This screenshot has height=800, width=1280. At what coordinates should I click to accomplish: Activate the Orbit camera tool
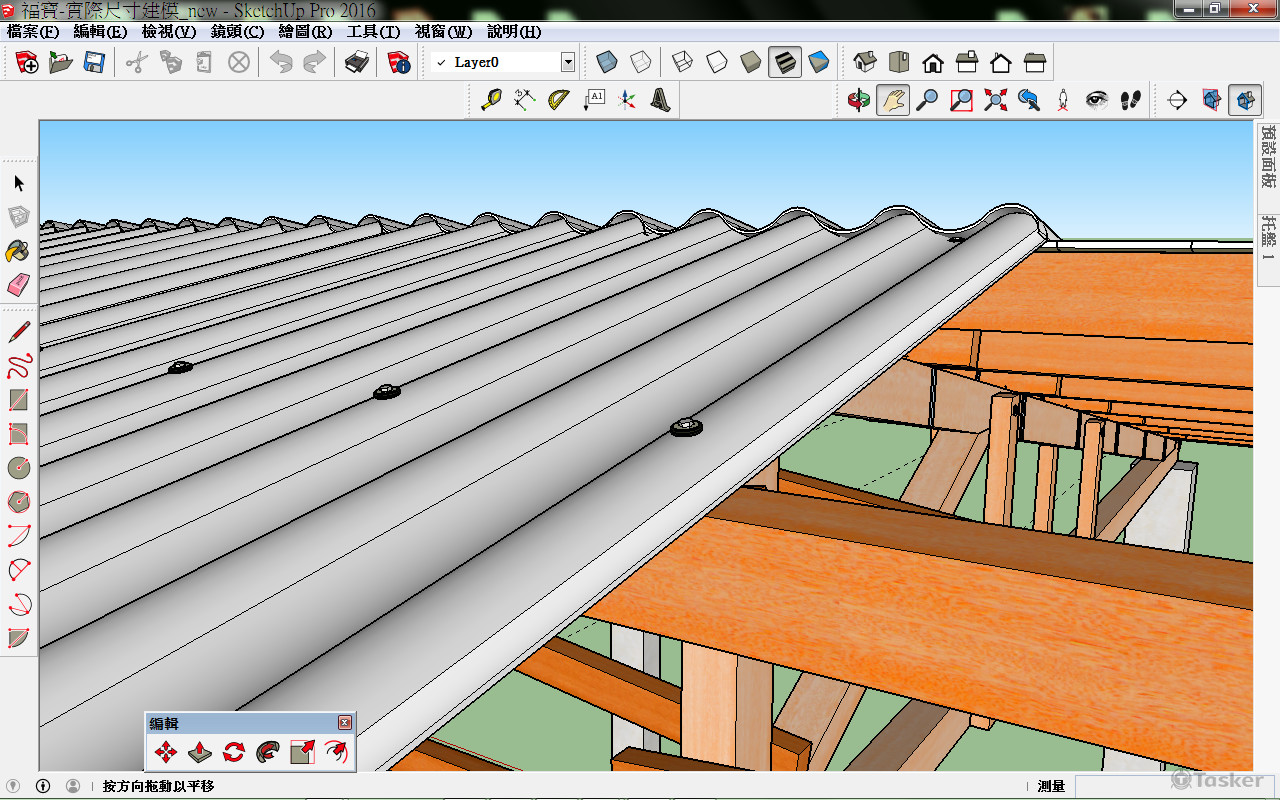859,100
